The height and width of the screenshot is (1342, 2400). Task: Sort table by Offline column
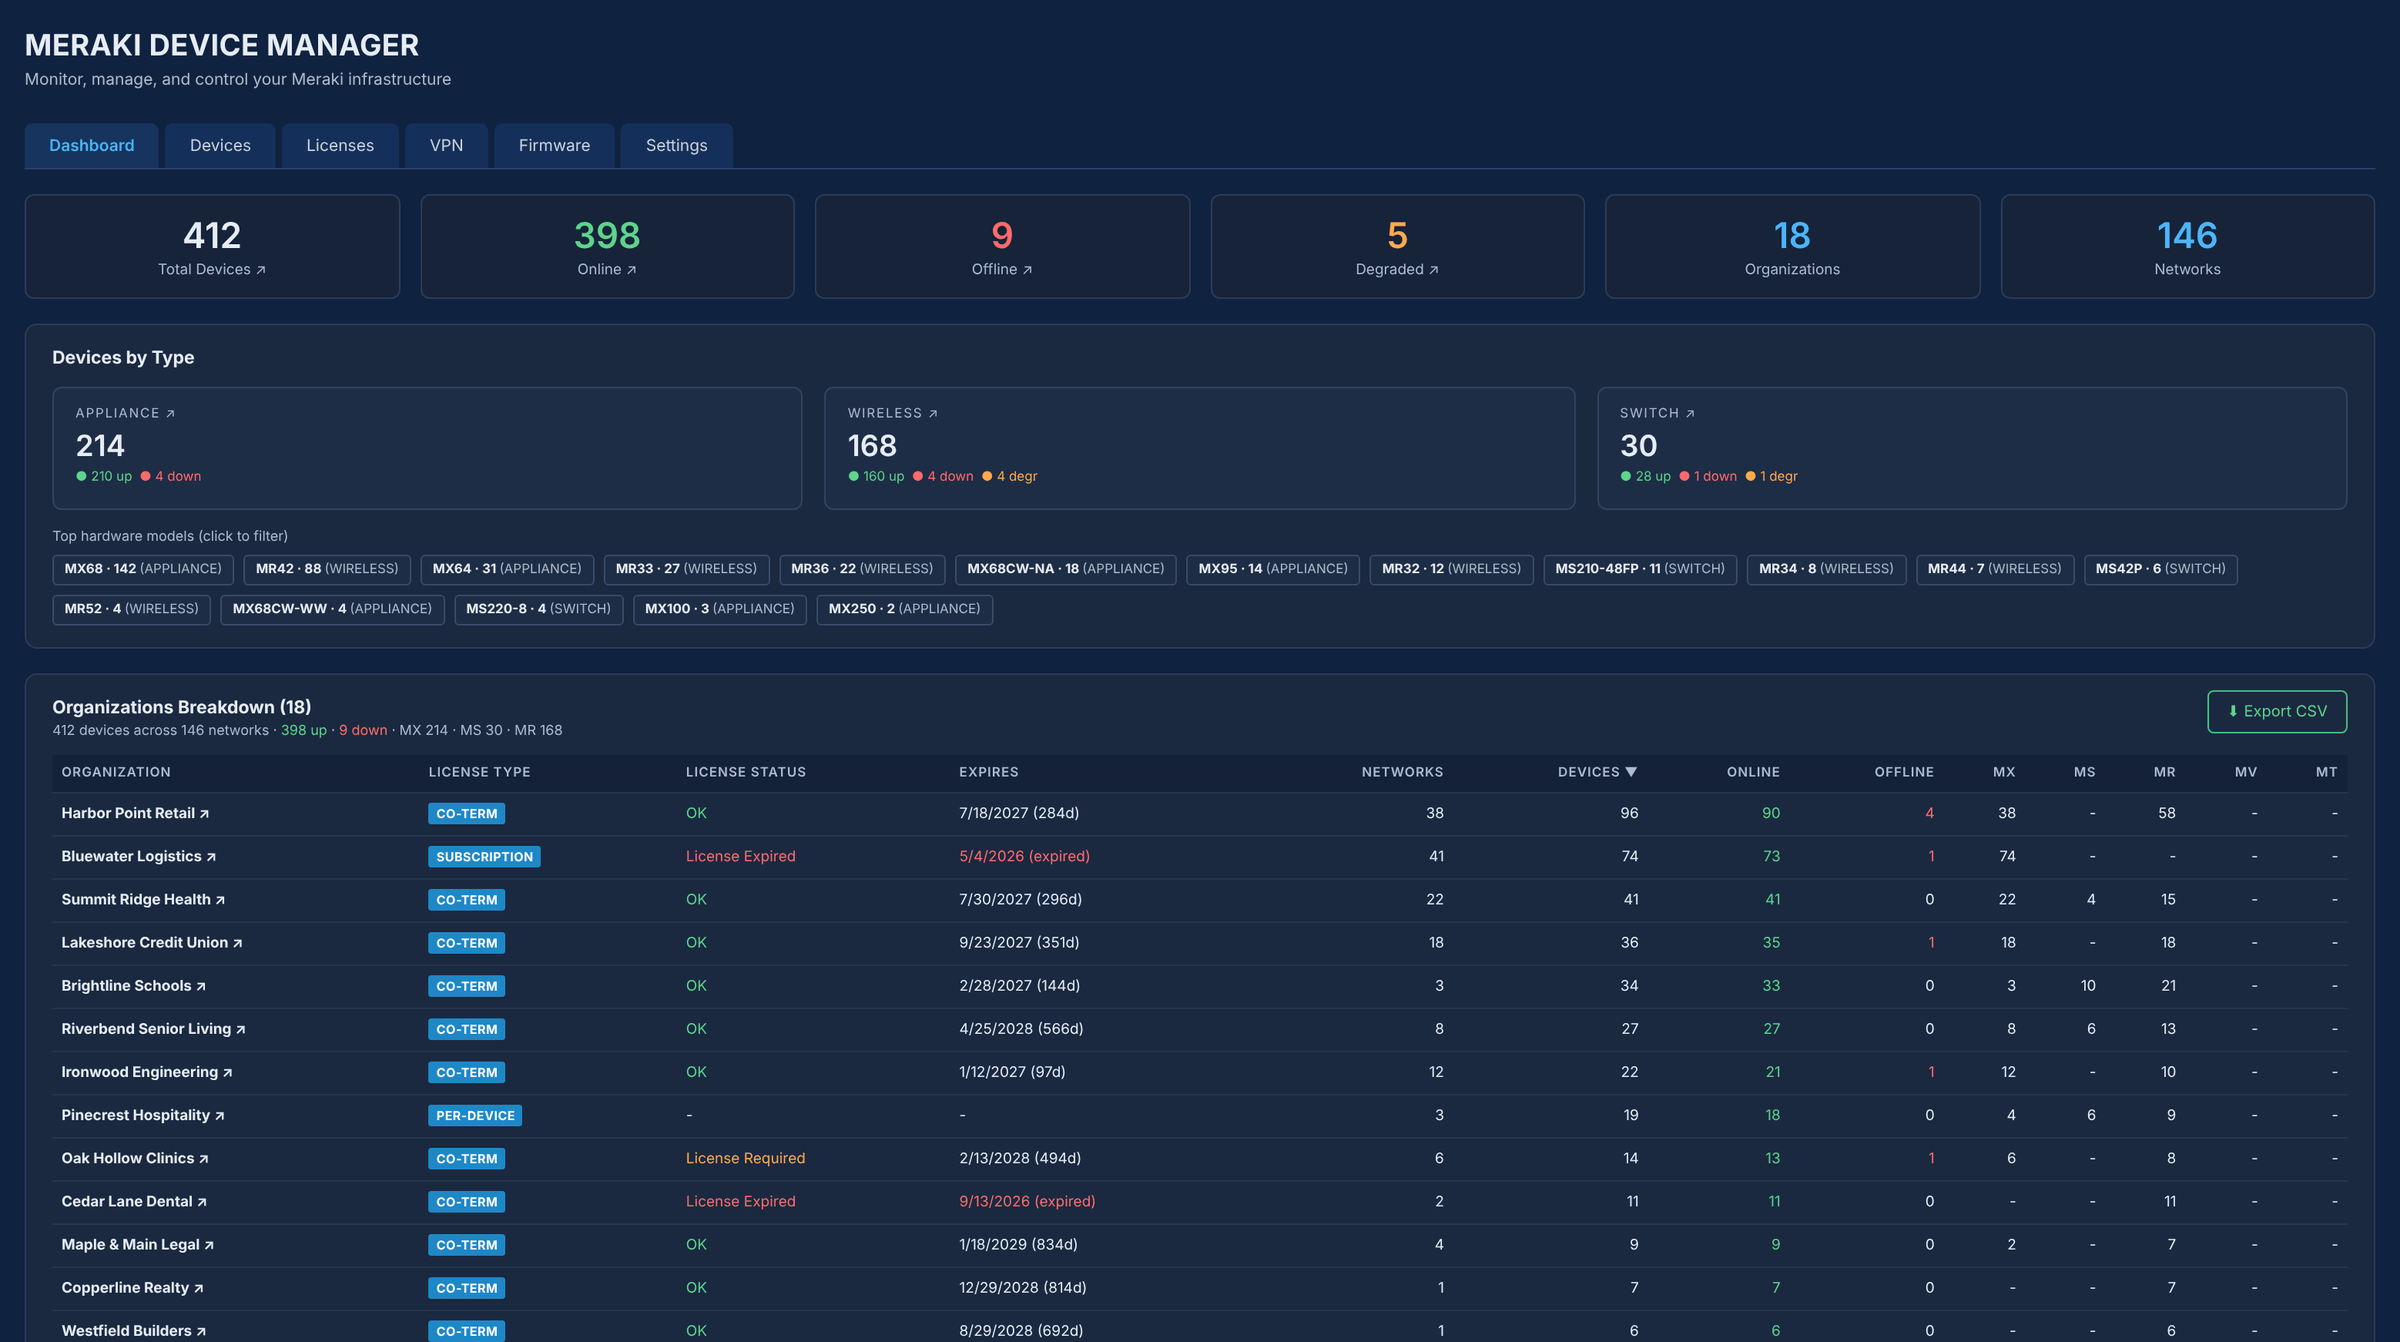[1904, 772]
